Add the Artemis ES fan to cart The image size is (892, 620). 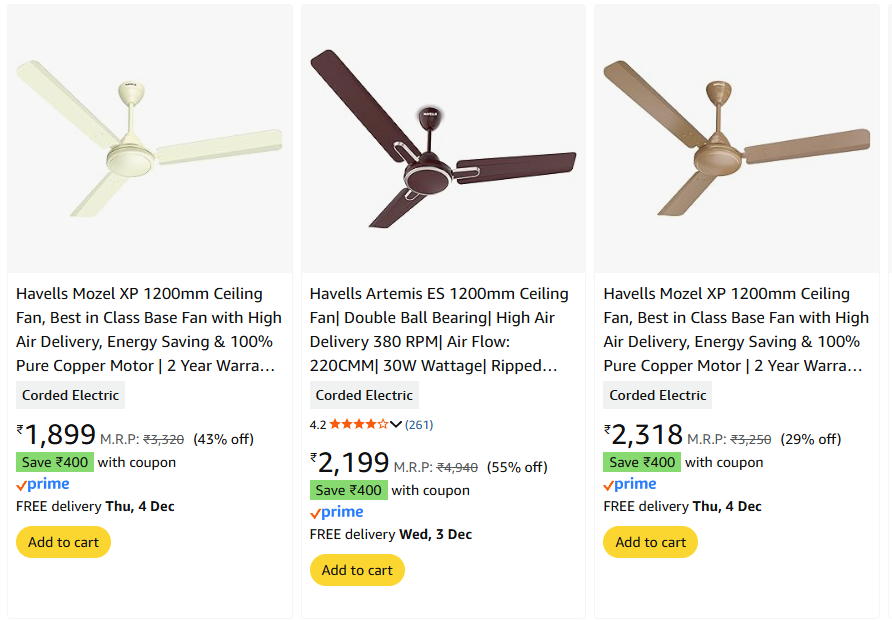coord(357,570)
